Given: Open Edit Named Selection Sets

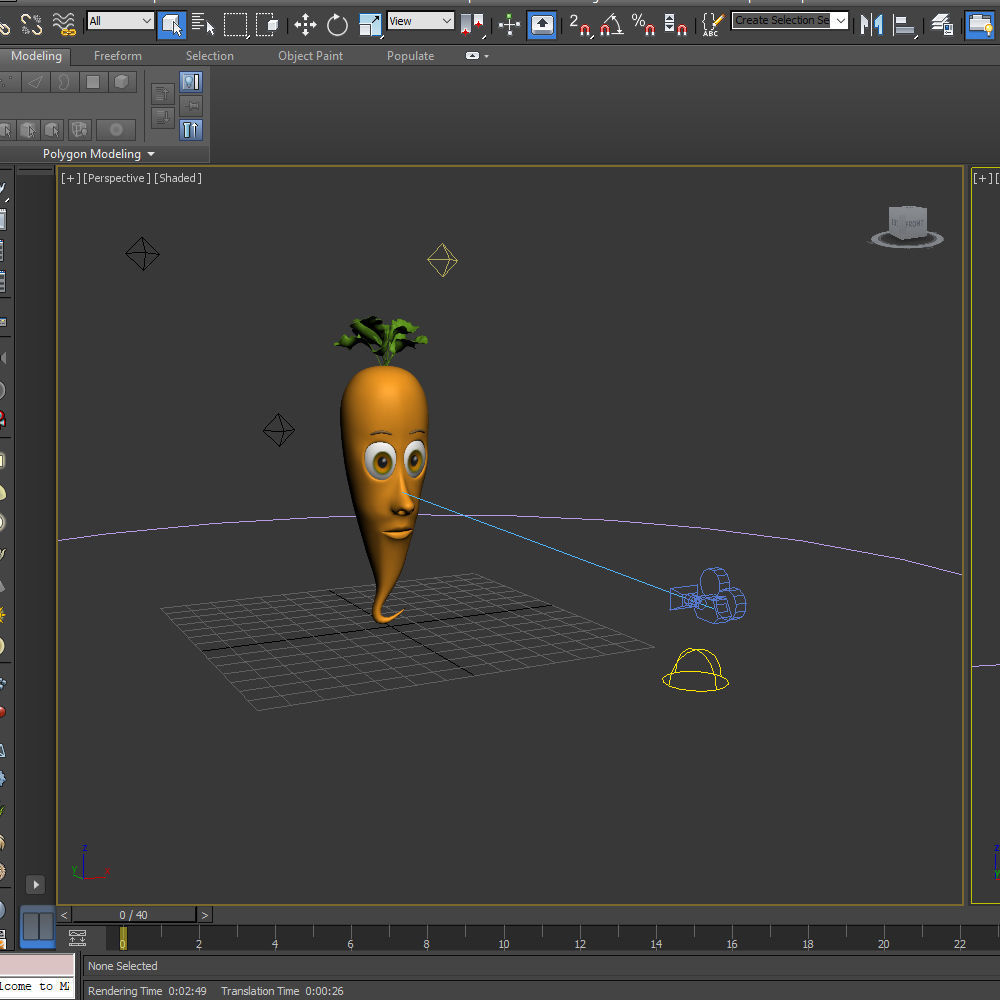Looking at the screenshot, I should click(712, 25).
